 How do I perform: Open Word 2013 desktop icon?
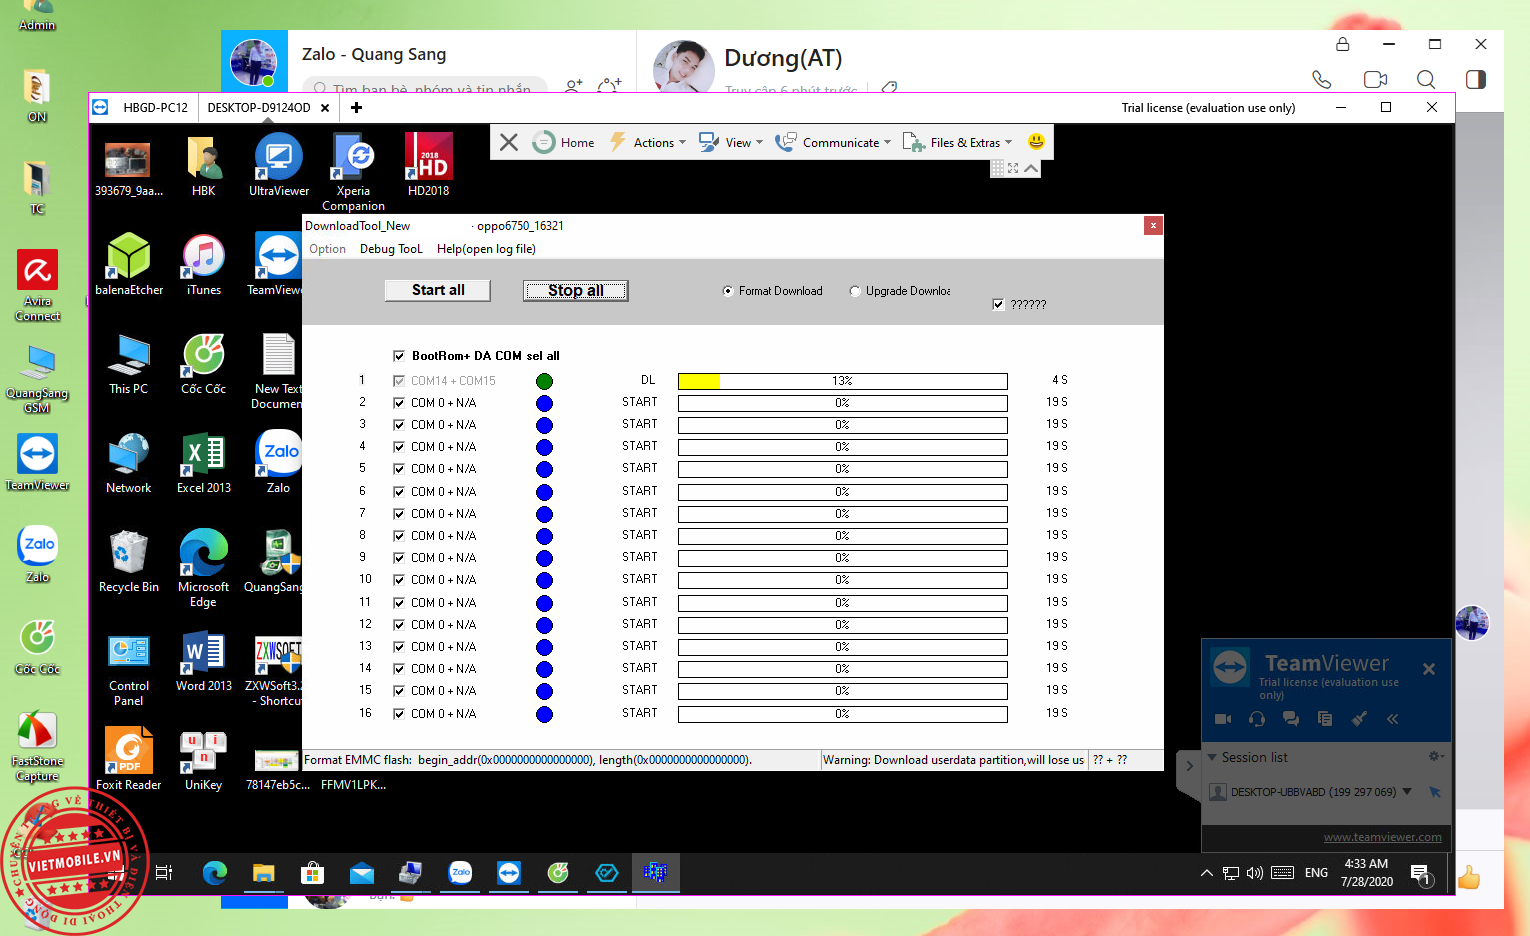pyautogui.click(x=204, y=661)
